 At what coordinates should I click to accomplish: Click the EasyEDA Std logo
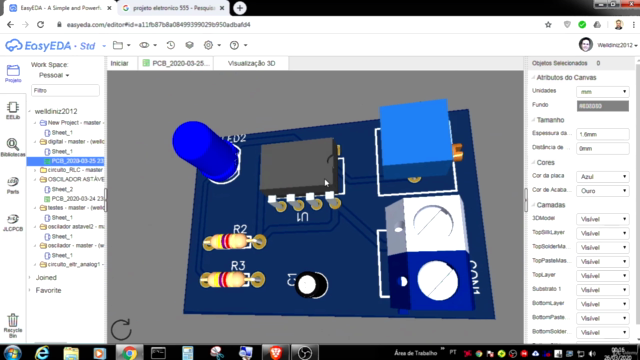click(50, 45)
